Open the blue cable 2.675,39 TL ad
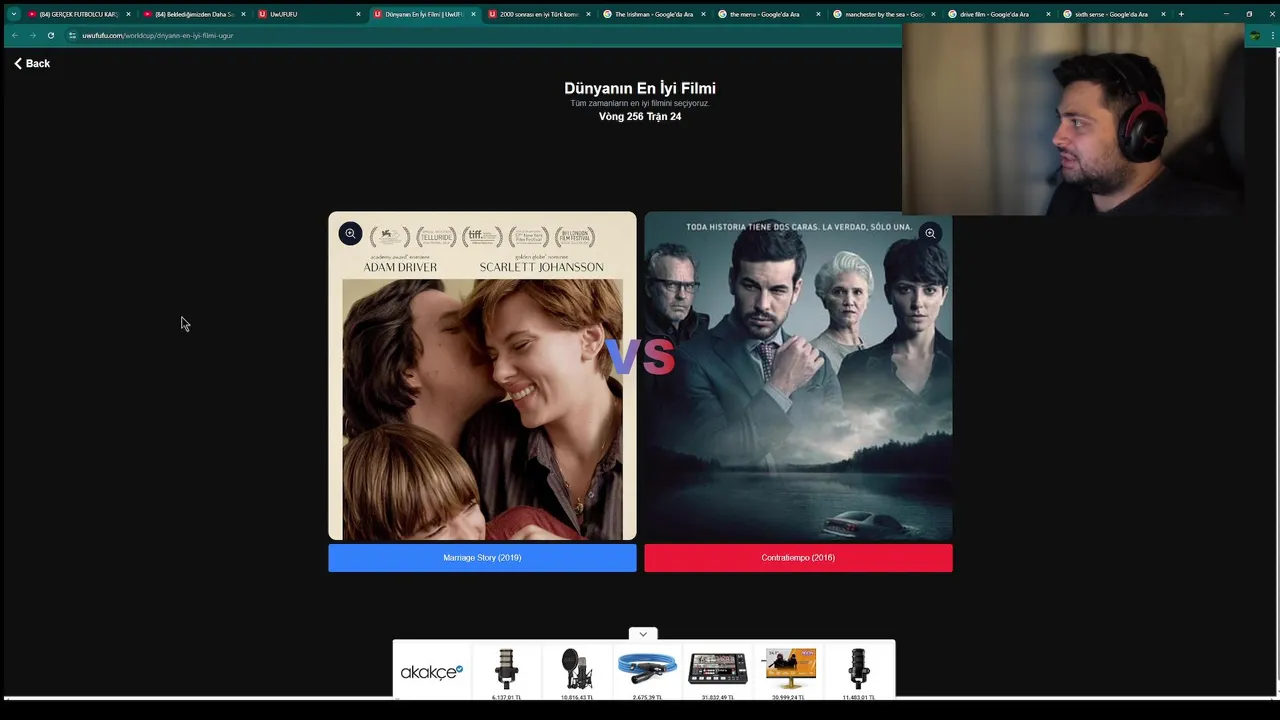 [x=647, y=673]
